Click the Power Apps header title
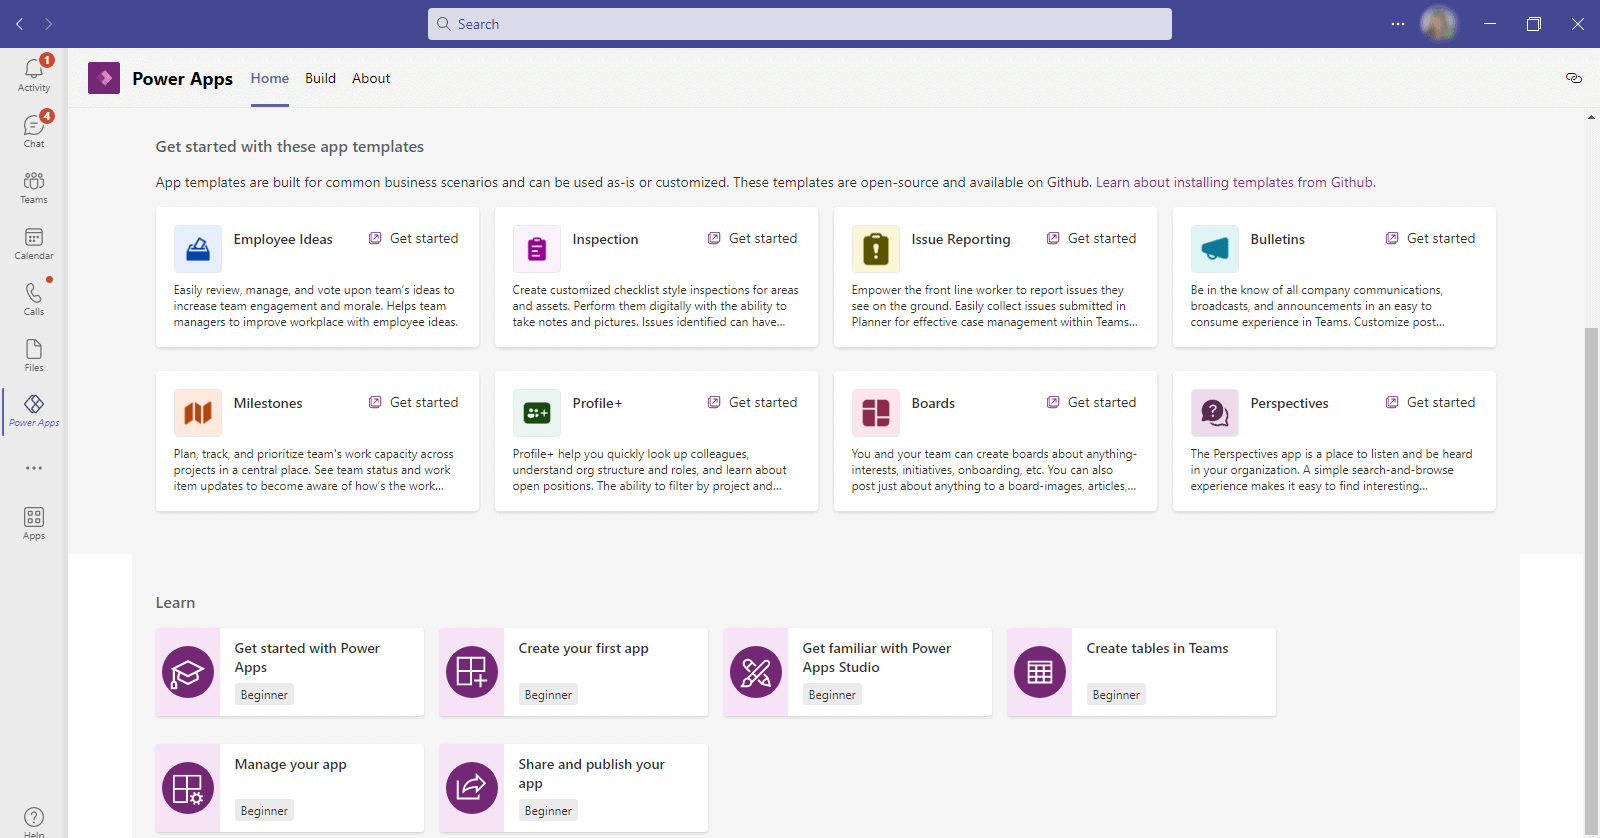This screenshot has height=838, width=1600. tap(182, 78)
